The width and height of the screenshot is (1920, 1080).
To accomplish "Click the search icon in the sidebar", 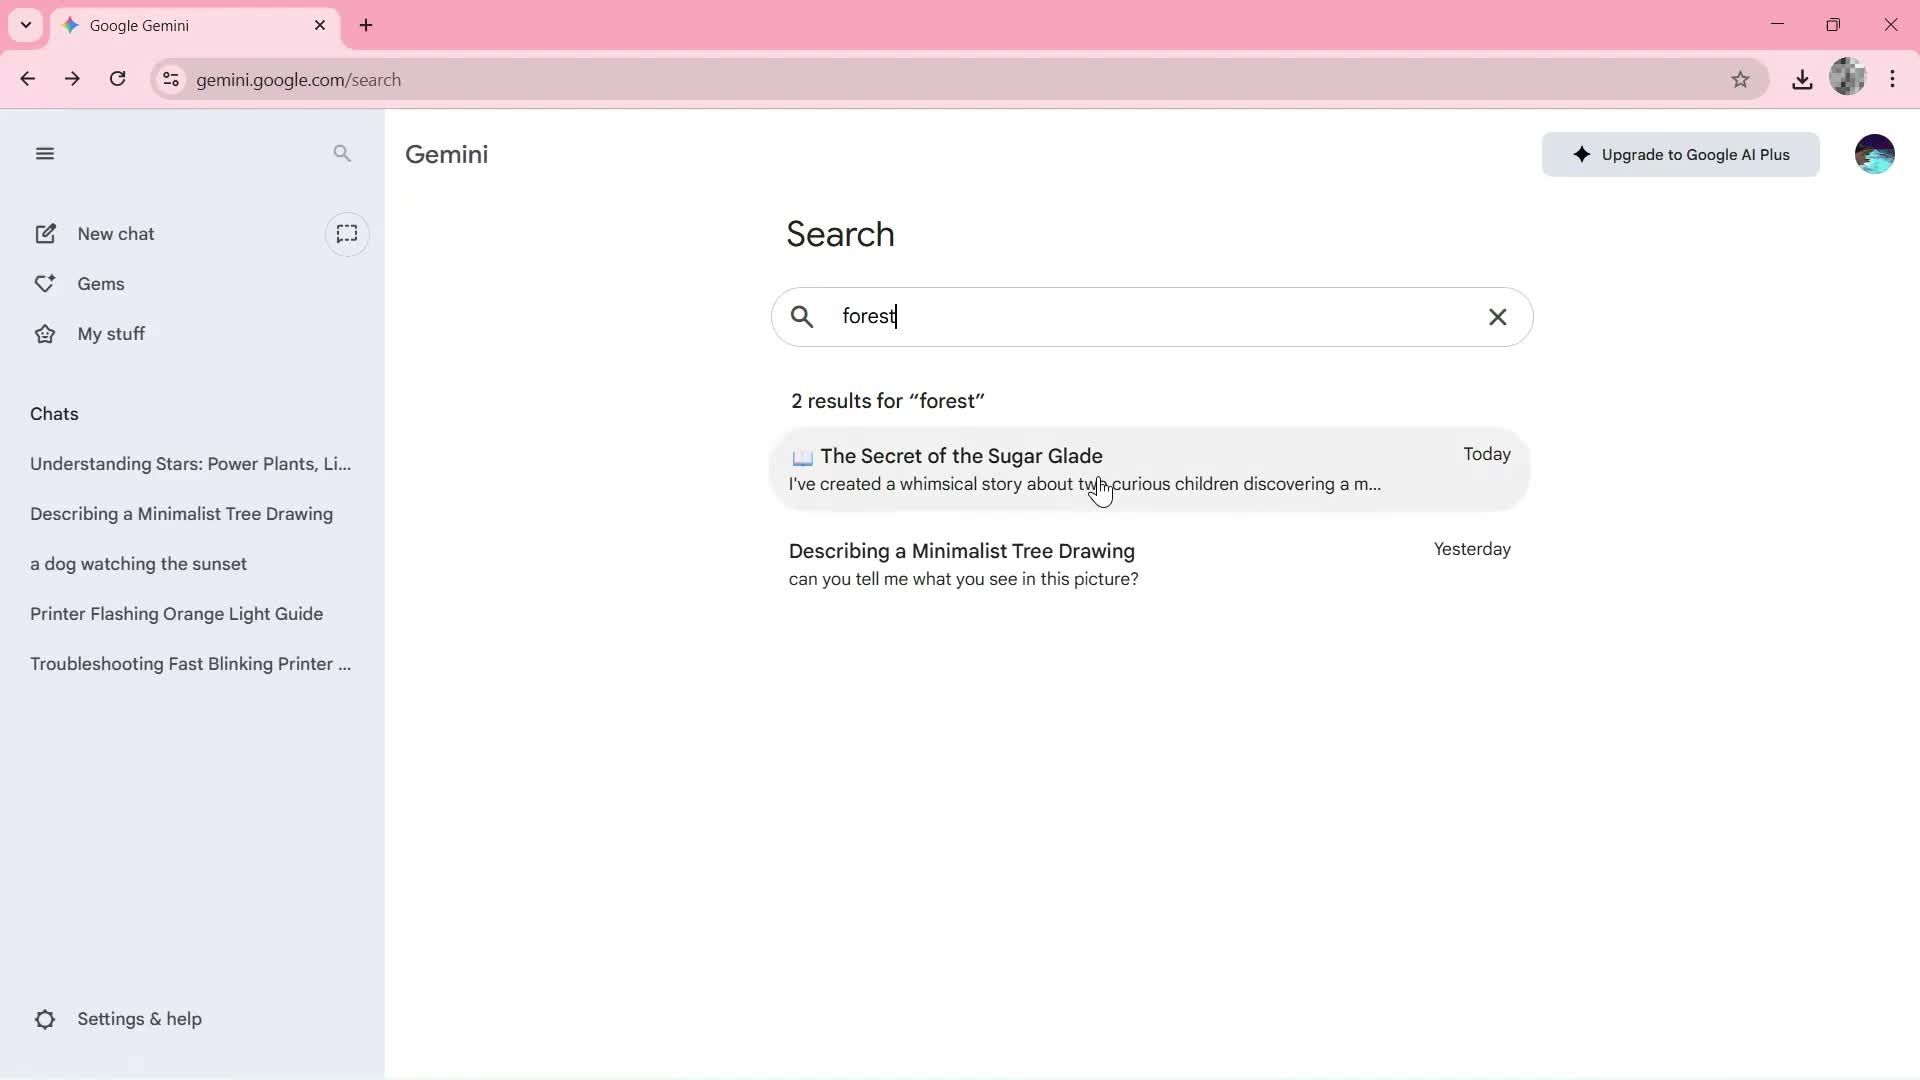I will pyautogui.click(x=342, y=153).
